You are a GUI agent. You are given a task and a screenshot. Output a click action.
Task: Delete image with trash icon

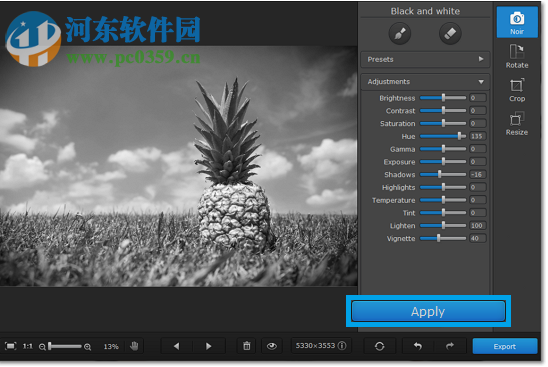coord(247,346)
